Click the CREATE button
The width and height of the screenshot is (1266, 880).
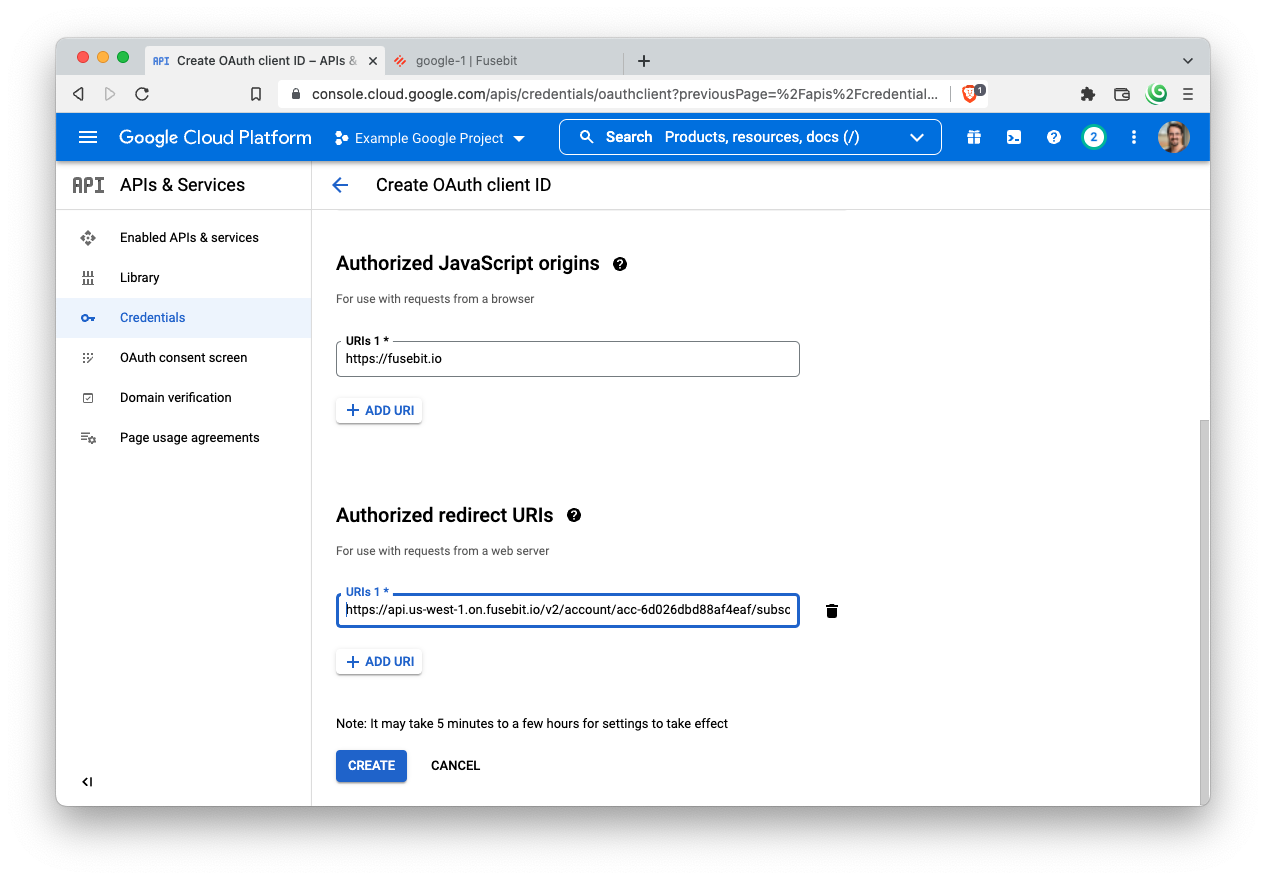(x=371, y=766)
